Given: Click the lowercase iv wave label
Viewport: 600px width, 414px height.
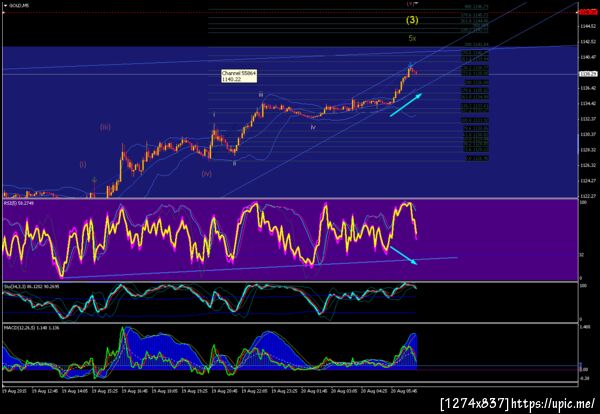Looking at the screenshot, I should point(313,127).
